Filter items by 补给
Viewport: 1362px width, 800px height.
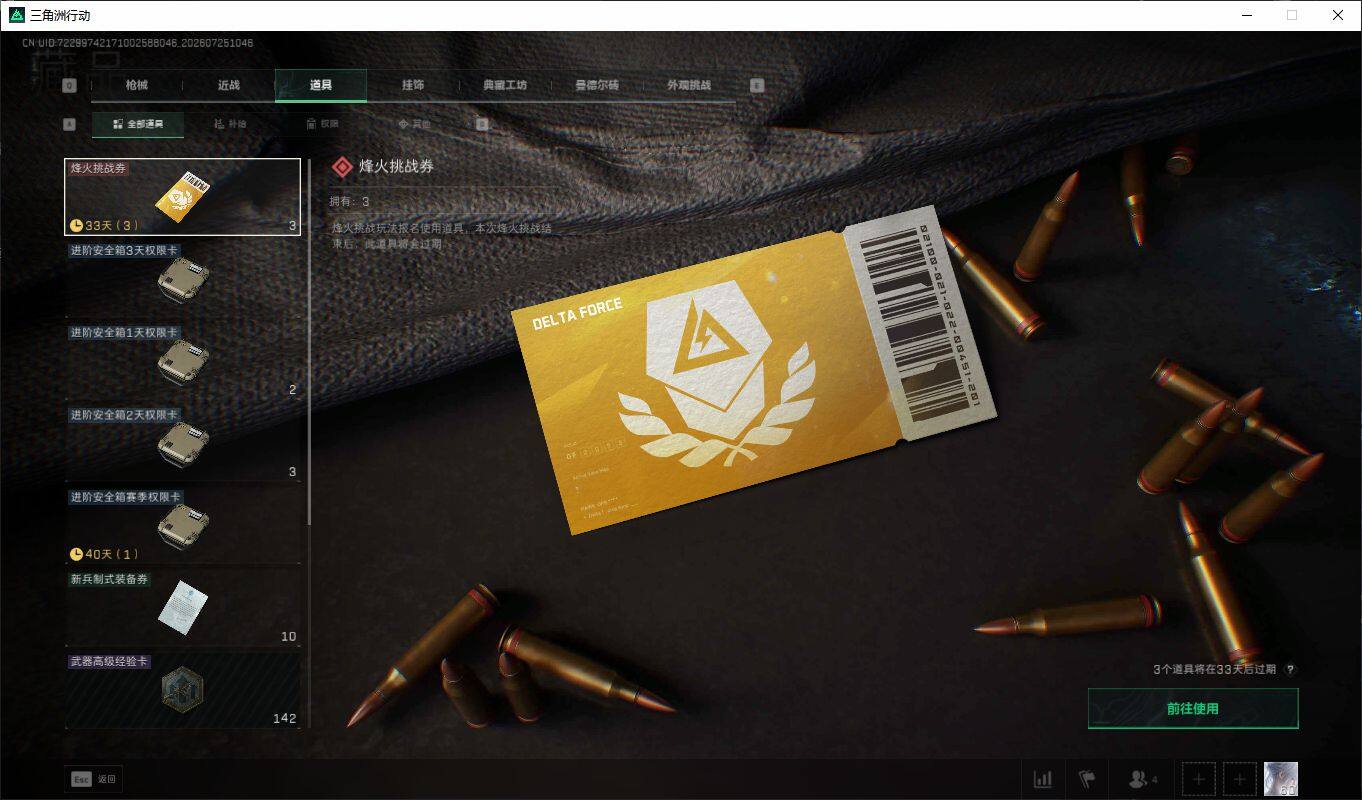[x=230, y=124]
